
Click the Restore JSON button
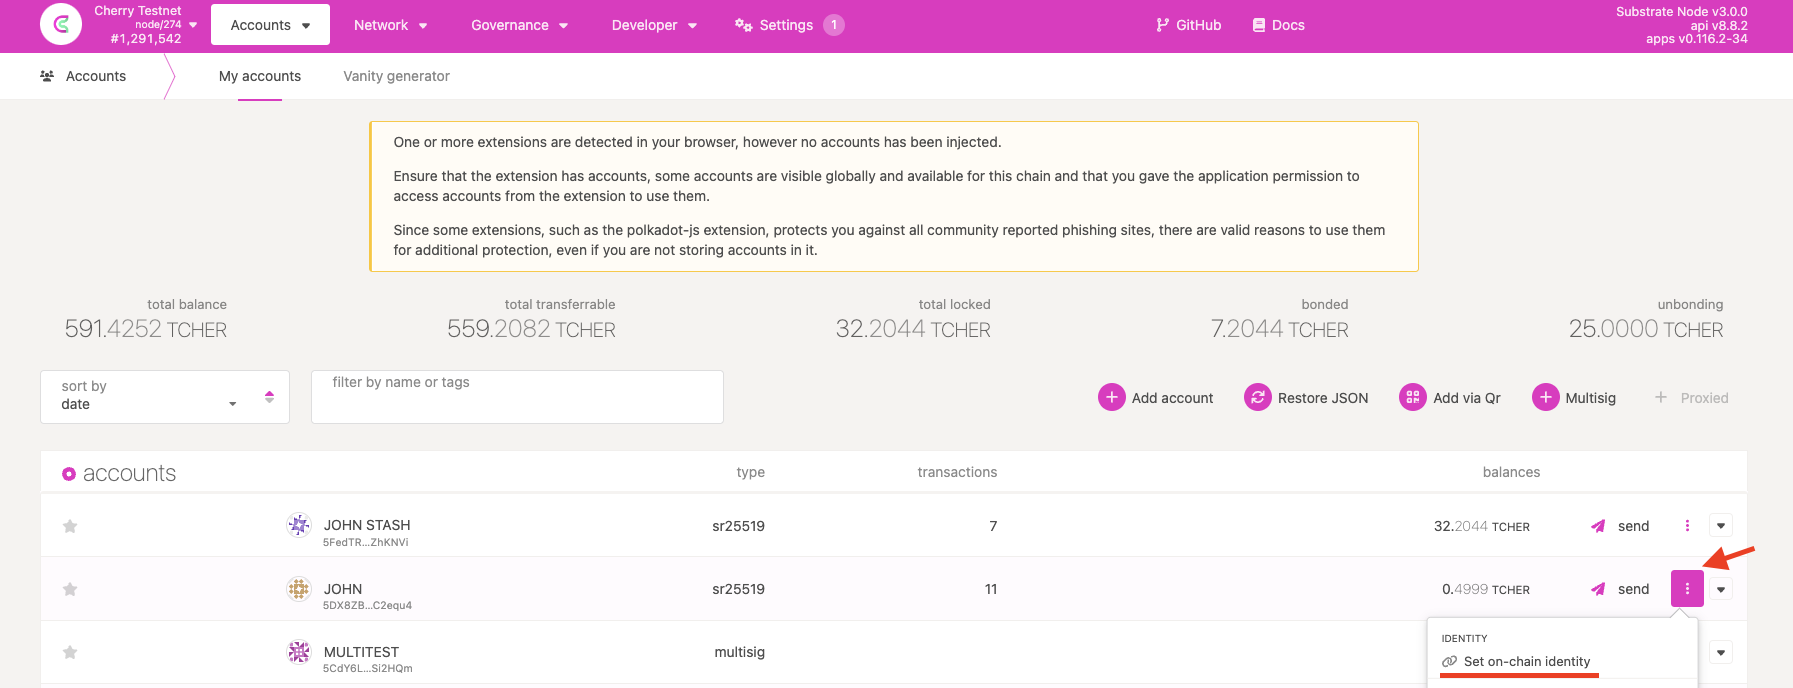(x=1306, y=398)
